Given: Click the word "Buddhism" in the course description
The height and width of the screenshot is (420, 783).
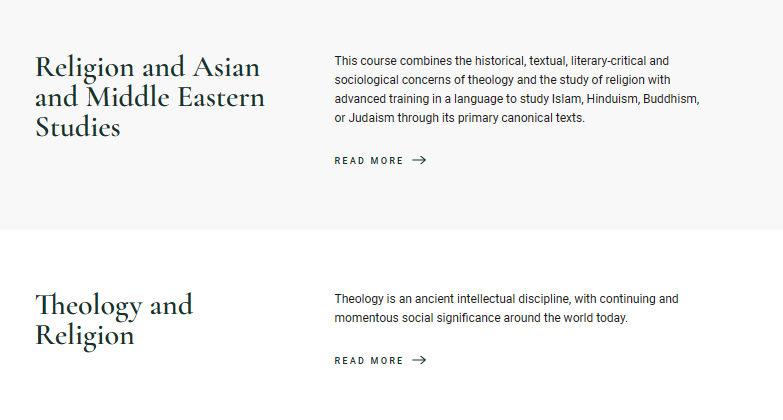Looking at the screenshot, I should (x=671, y=99).
